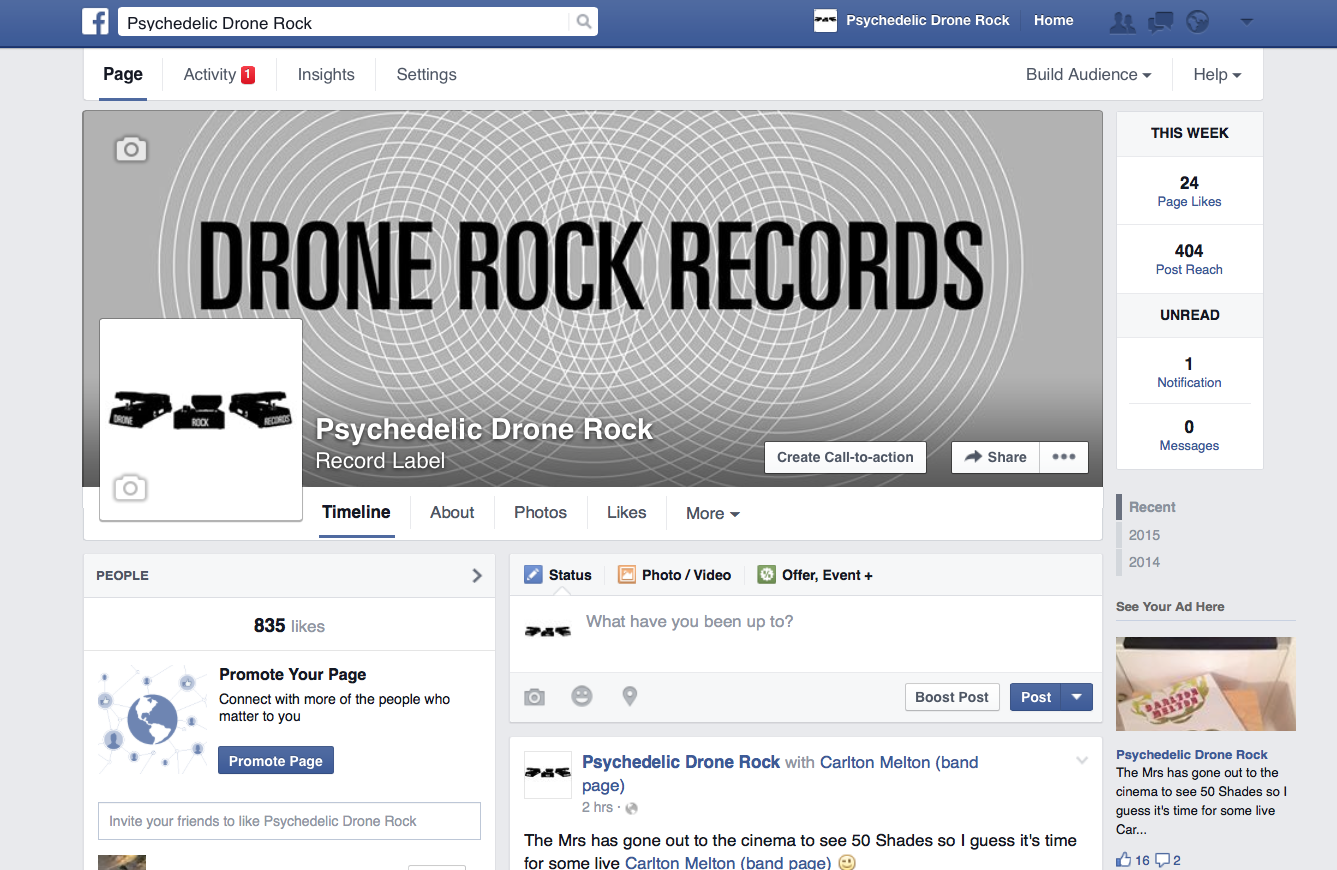Open the Insights tab
The height and width of the screenshot is (870, 1337).
[326, 75]
